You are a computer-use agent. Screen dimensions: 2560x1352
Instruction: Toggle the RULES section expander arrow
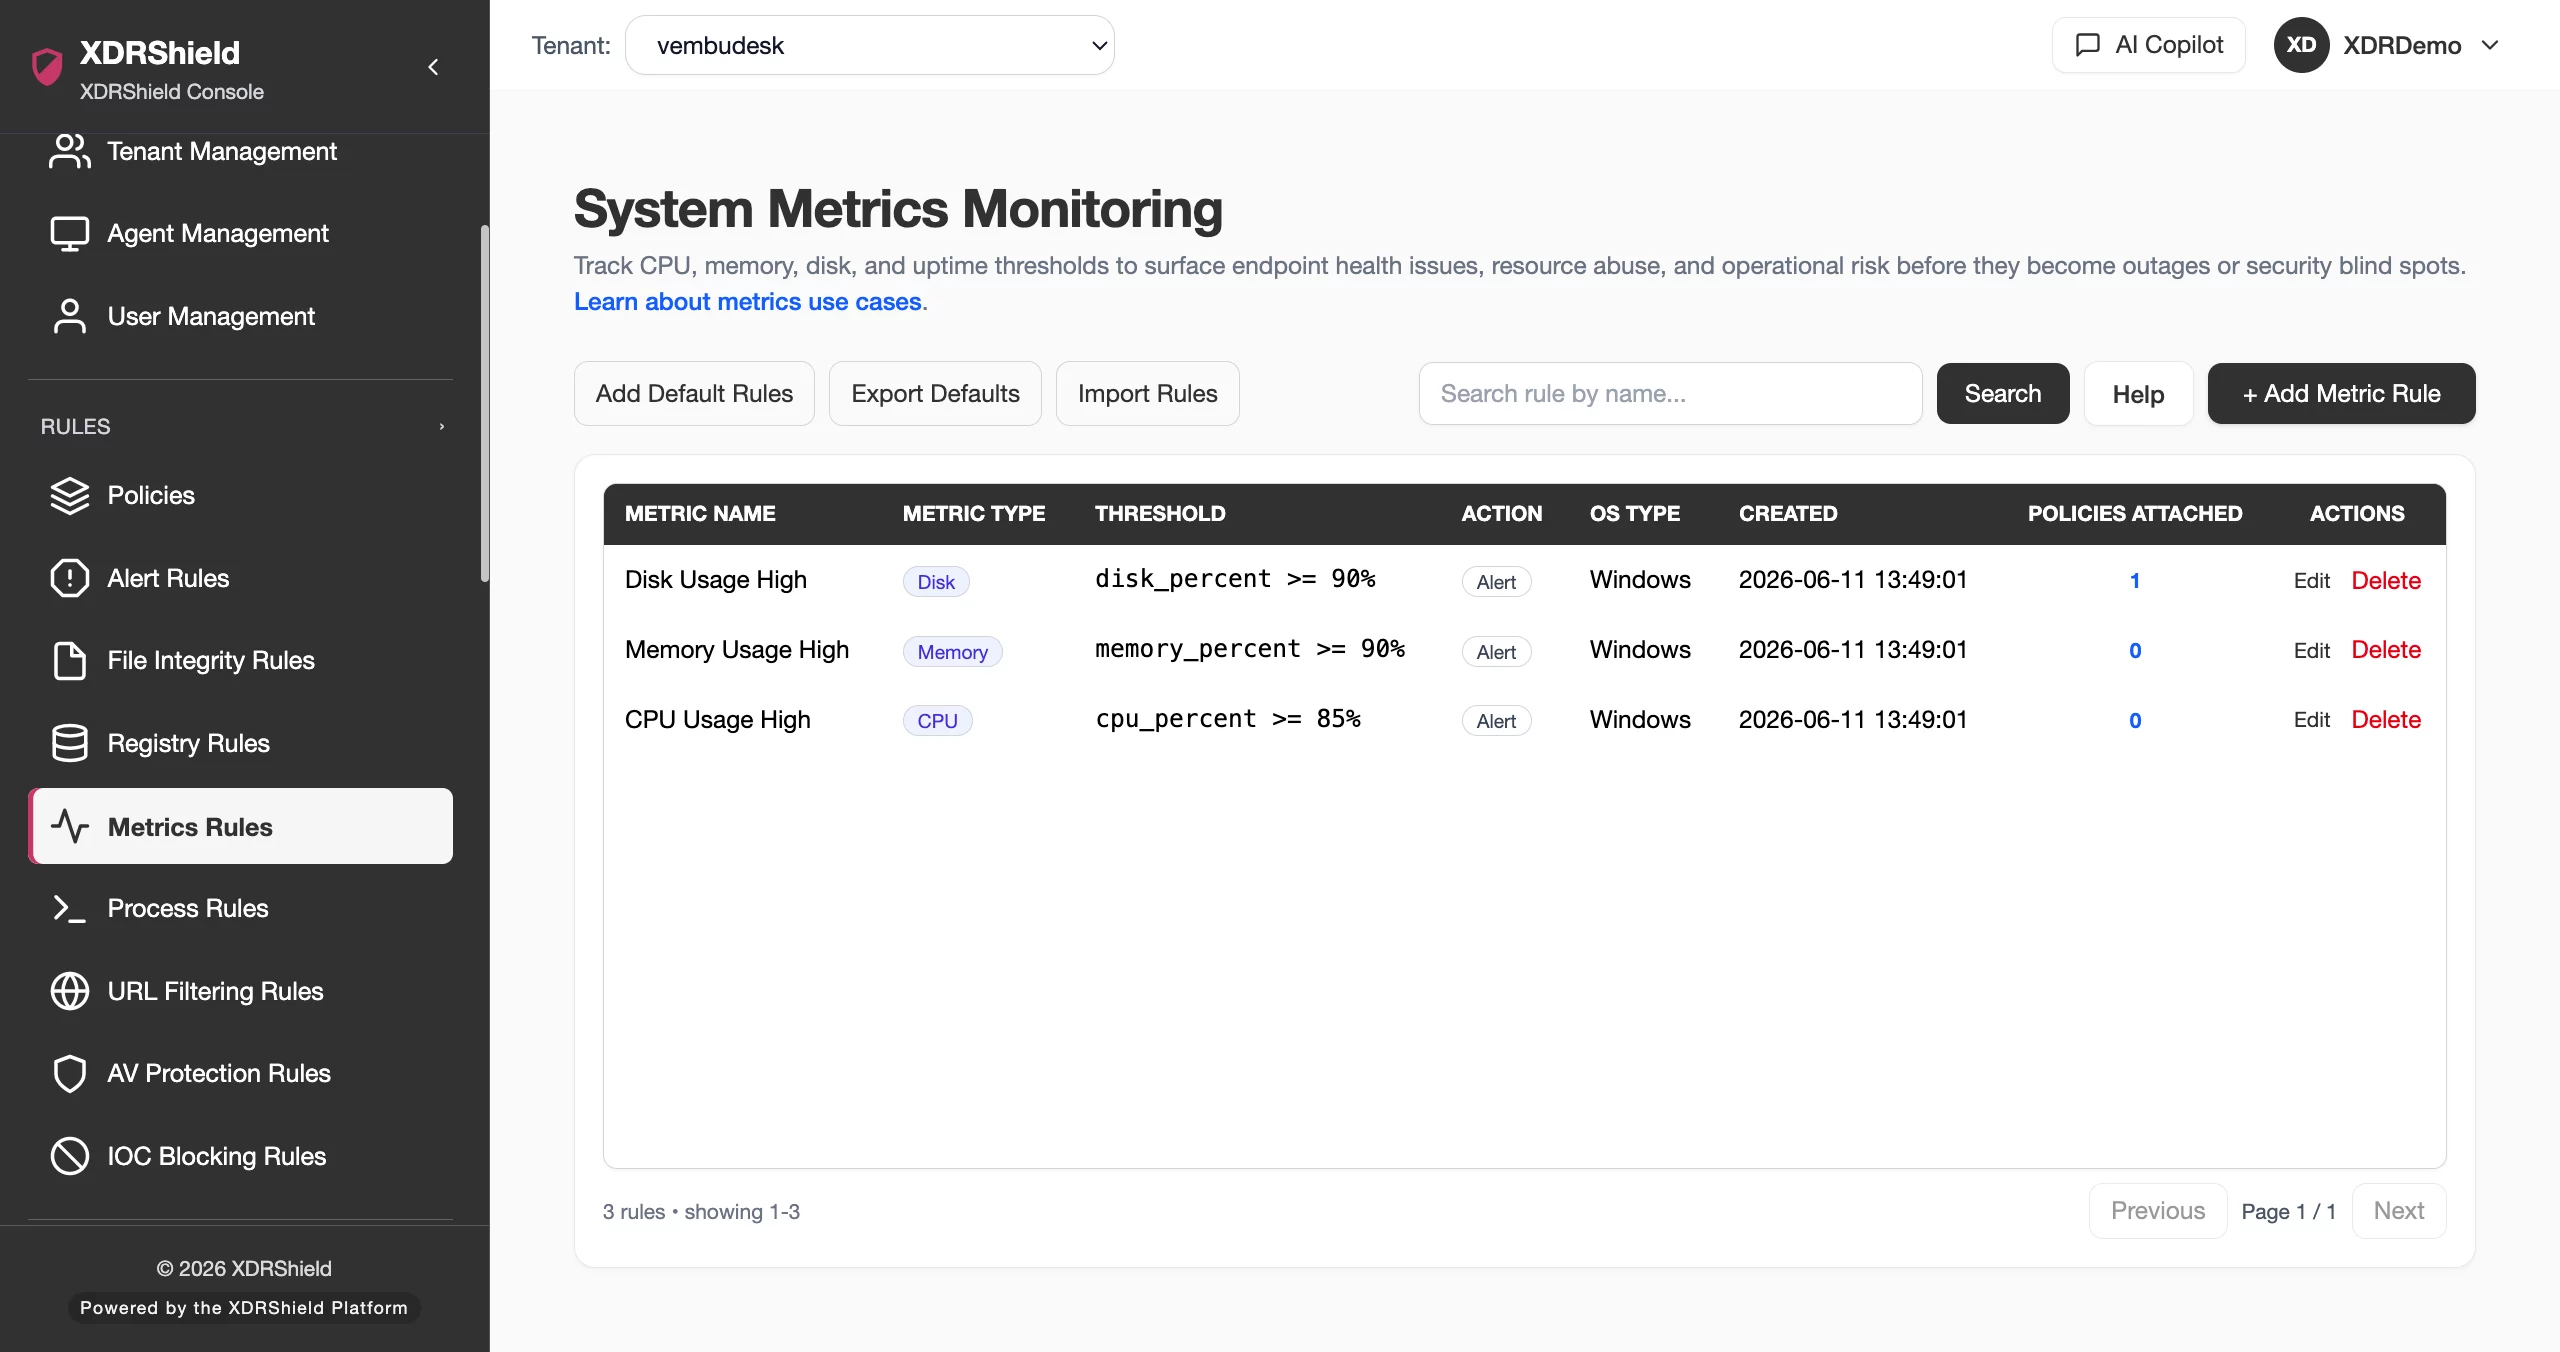[441, 427]
